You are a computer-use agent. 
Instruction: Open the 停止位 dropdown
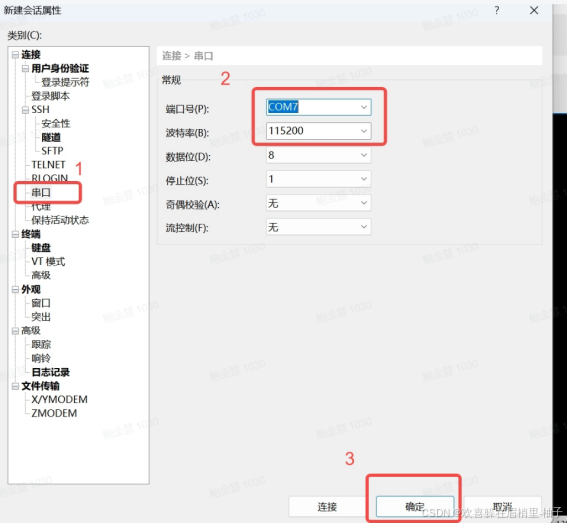click(364, 179)
